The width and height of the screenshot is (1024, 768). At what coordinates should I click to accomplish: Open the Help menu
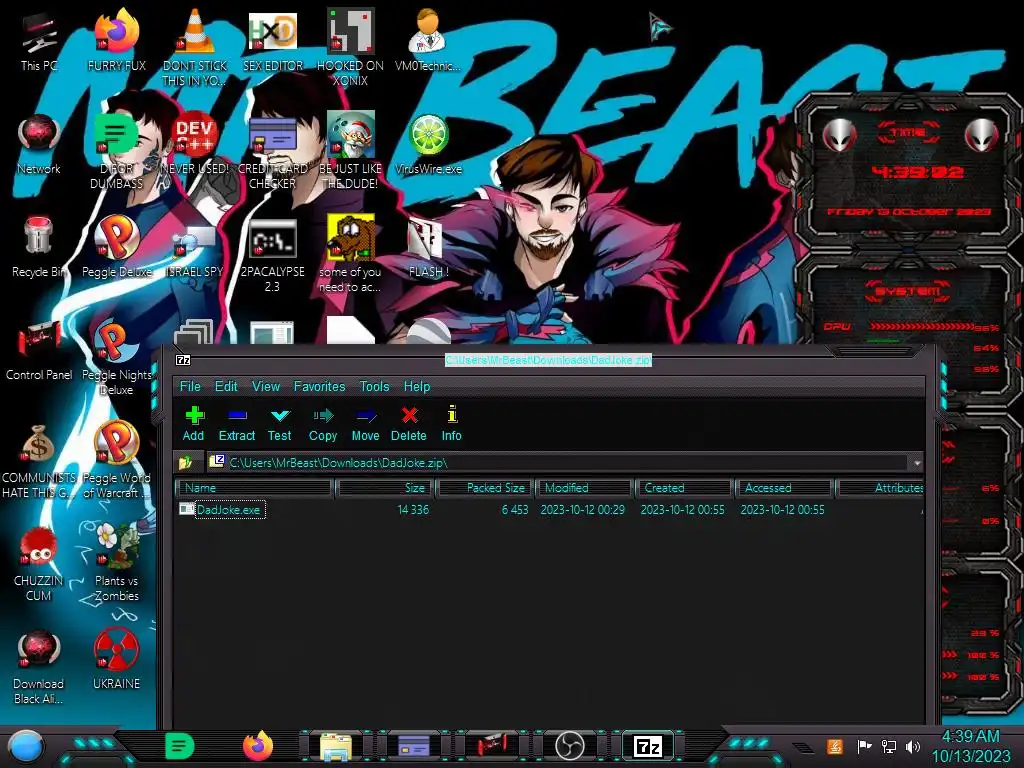pos(417,386)
